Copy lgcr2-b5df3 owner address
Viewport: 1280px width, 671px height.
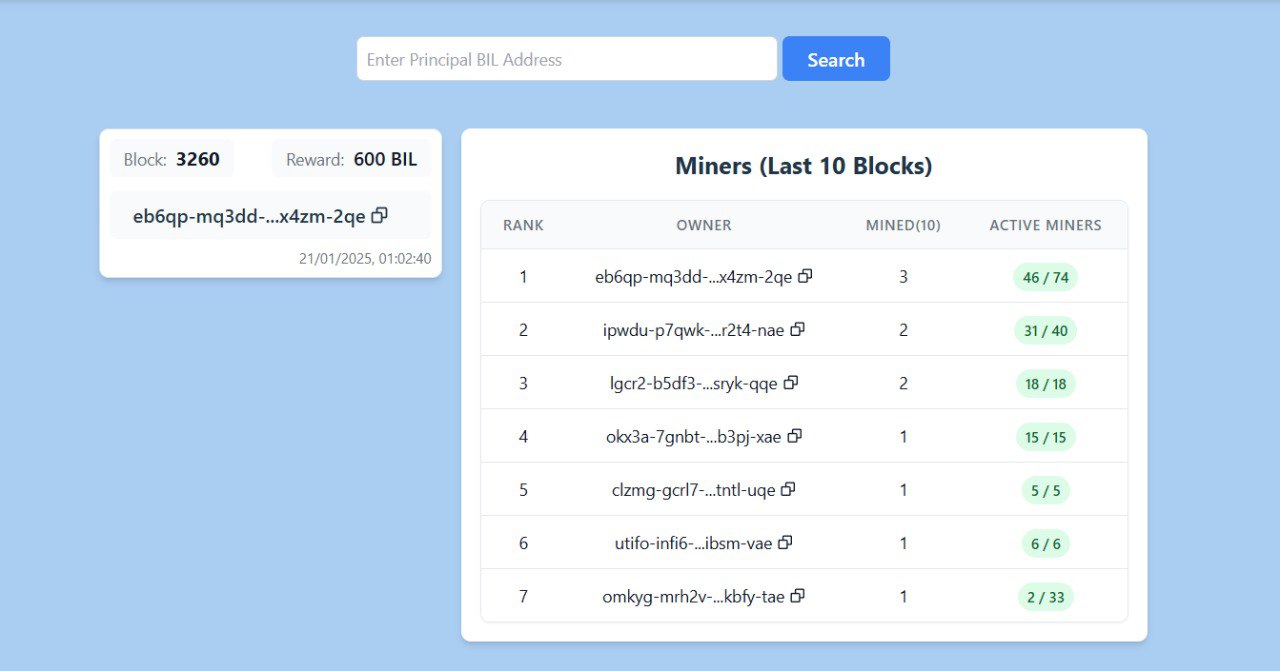click(790, 383)
